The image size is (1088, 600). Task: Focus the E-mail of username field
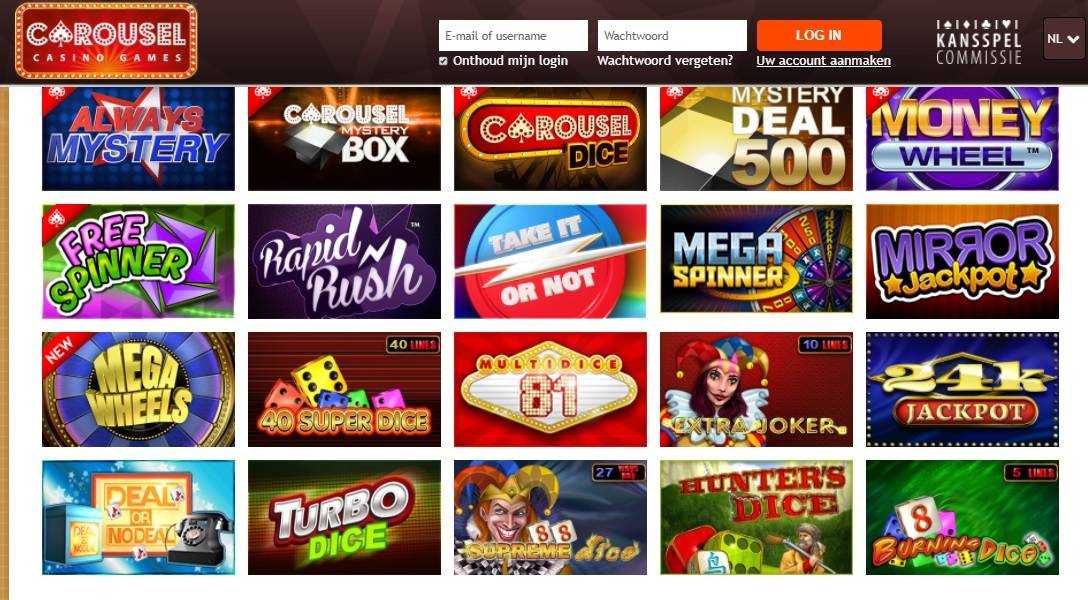pos(513,35)
